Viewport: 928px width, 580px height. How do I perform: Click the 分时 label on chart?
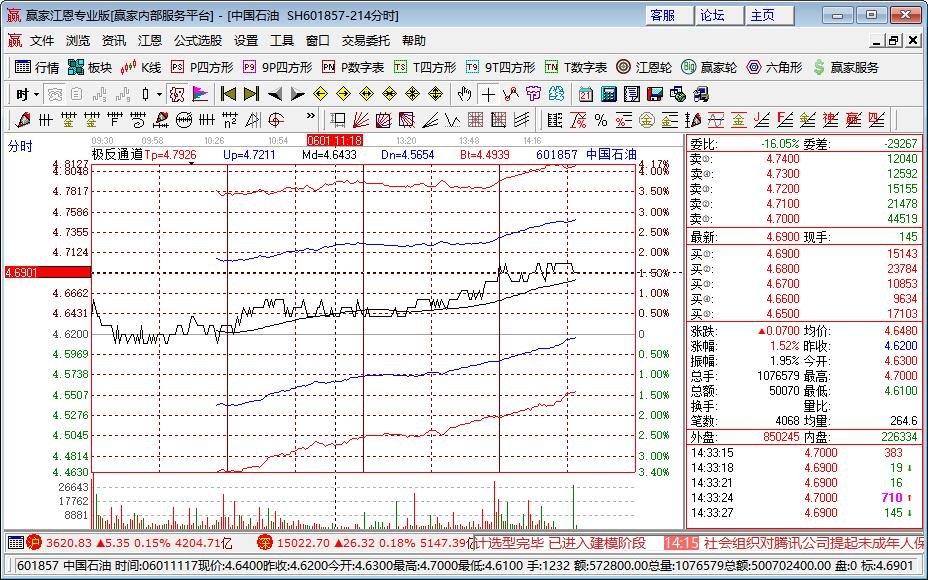click(x=20, y=146)
